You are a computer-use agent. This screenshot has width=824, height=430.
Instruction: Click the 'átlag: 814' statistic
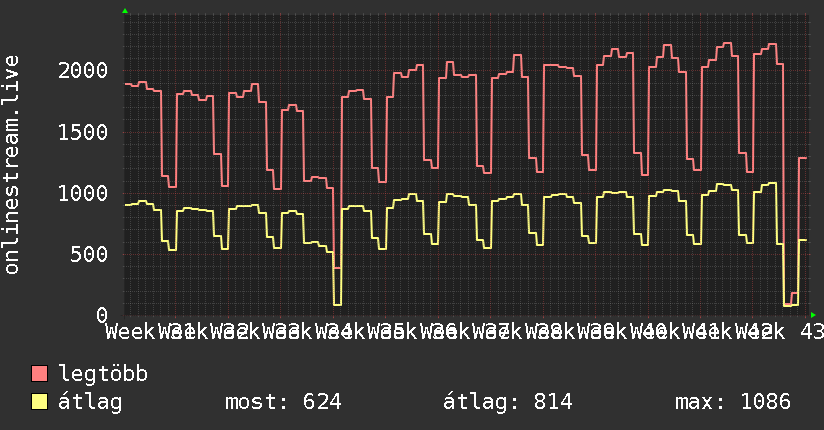click(508, 402)
